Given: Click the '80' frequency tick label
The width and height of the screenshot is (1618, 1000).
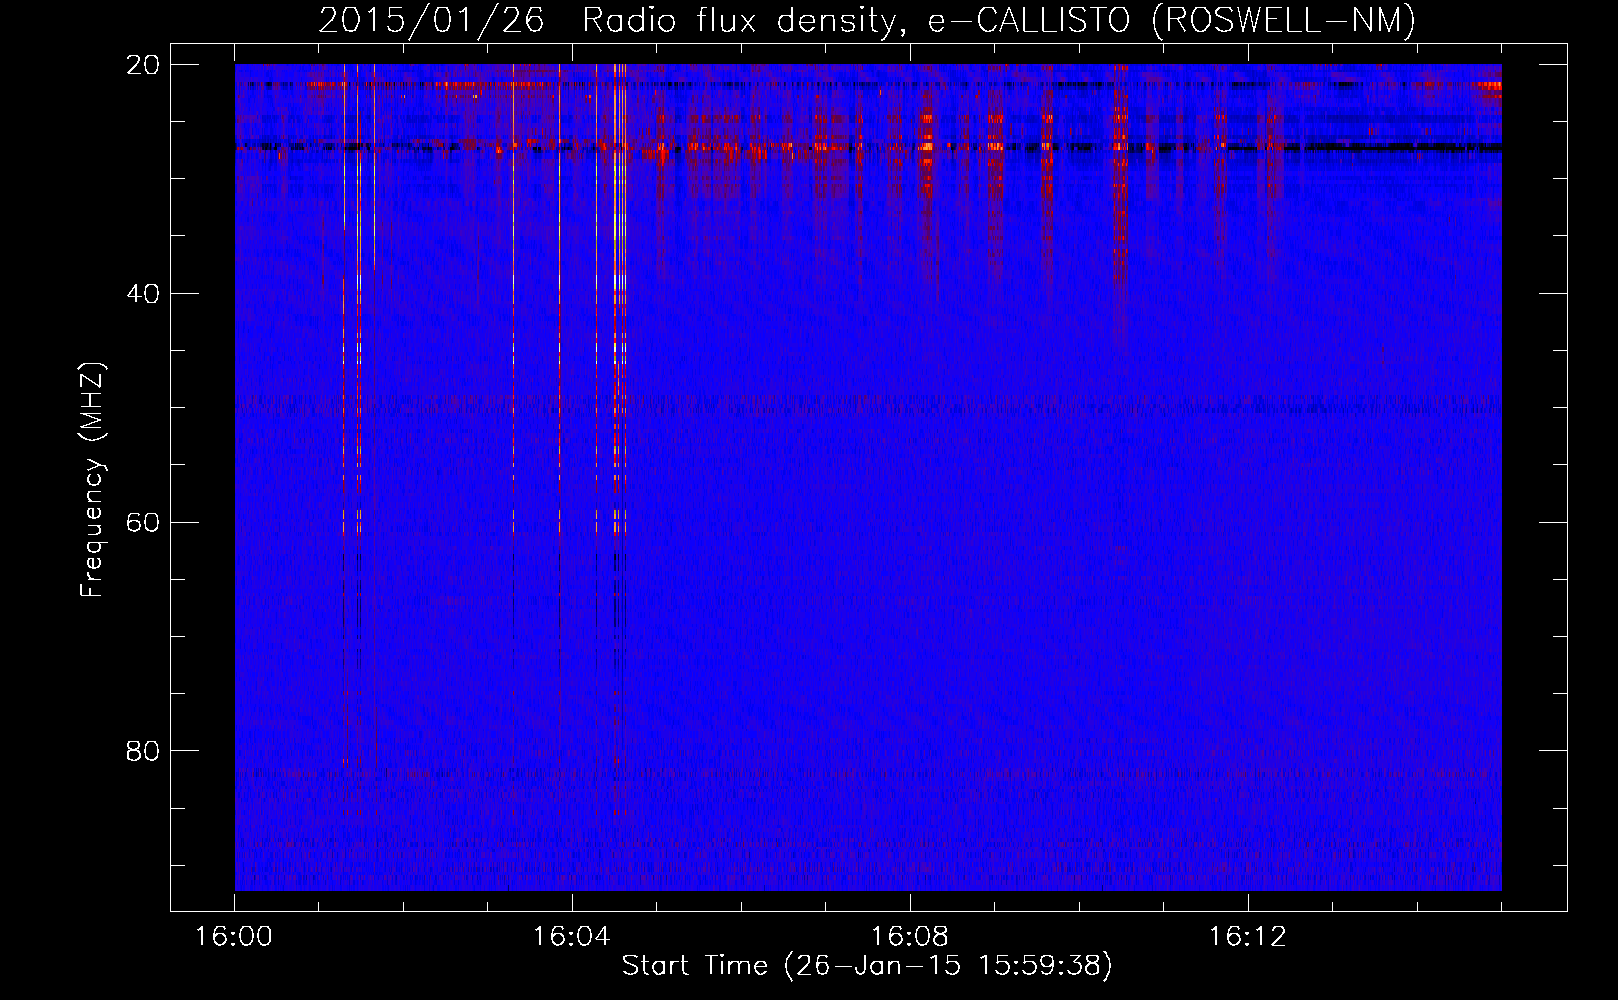Looking at the screenshot, I should (143, 751).
